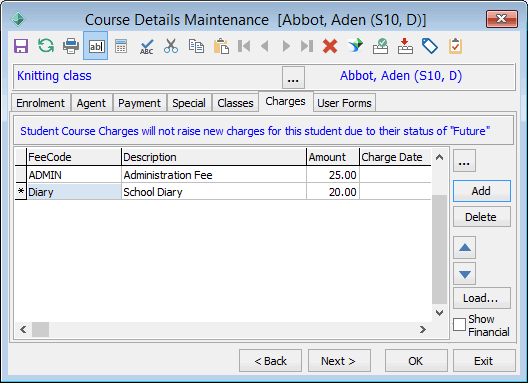
Task: Click the Load... button
Action: (x=482, y=298)
